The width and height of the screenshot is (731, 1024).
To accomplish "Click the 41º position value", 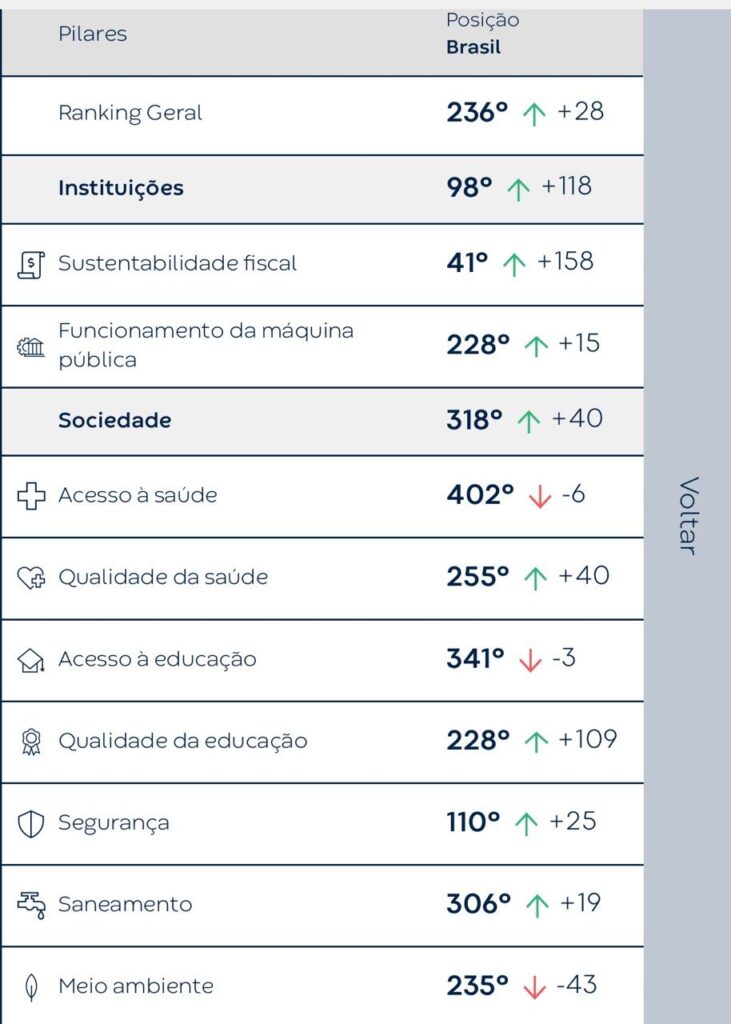I will pos(467,263).
